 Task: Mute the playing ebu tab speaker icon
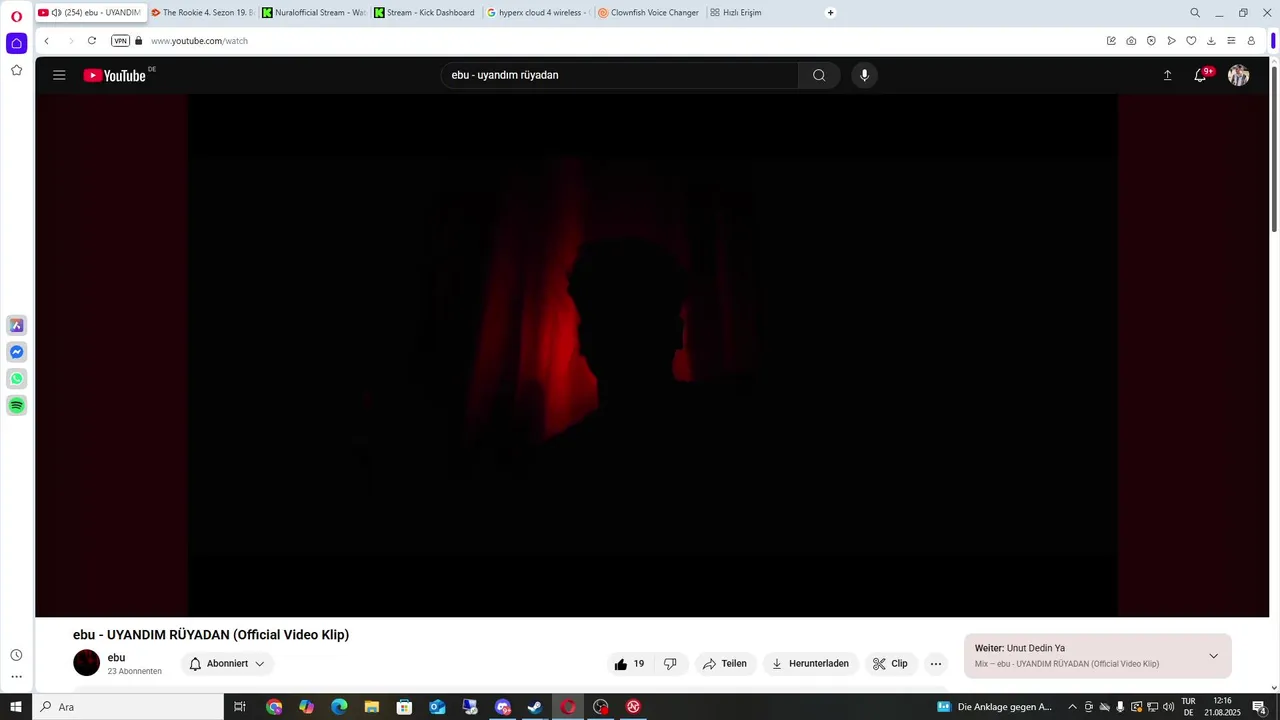click(x=56, y=13)
